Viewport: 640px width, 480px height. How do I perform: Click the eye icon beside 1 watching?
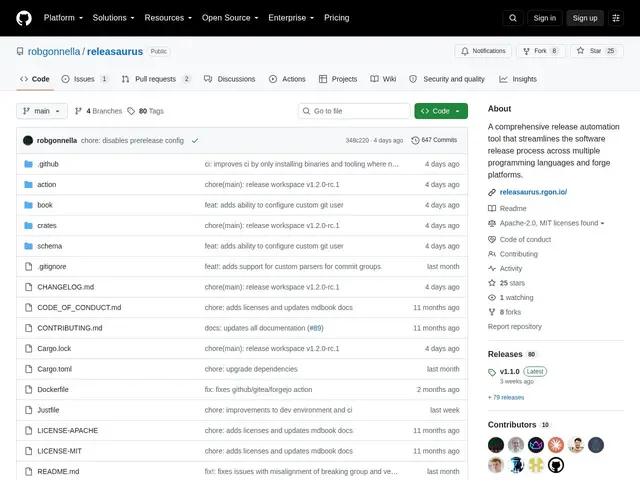(x=492, y=298)
